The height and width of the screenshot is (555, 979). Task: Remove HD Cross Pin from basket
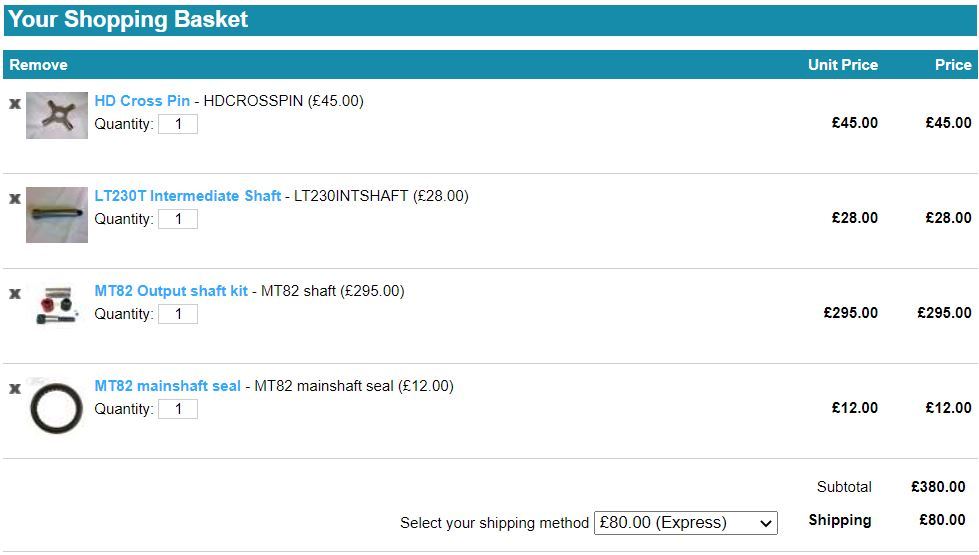click(x=15, y=104)
